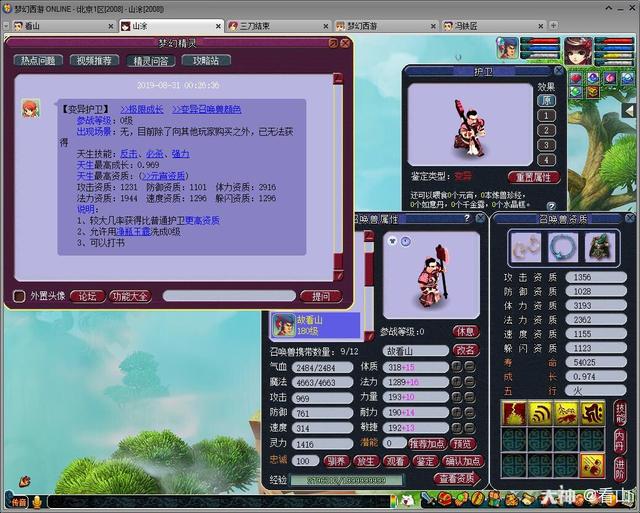Image resolution: width=640 pixels, height=513 pixels.
Task: Click the 查看资质 arrow button
Action: tap(457, 479)
